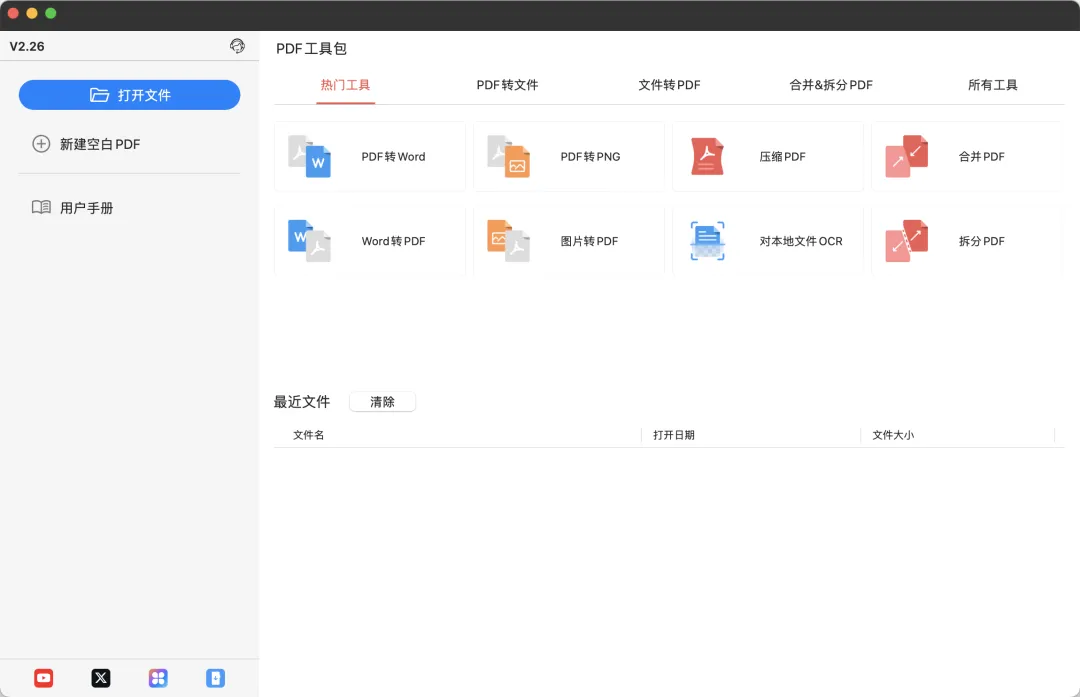Click the green macOS zoom window button
Screen dimensions: 1080x697
(x=50, y=13)
